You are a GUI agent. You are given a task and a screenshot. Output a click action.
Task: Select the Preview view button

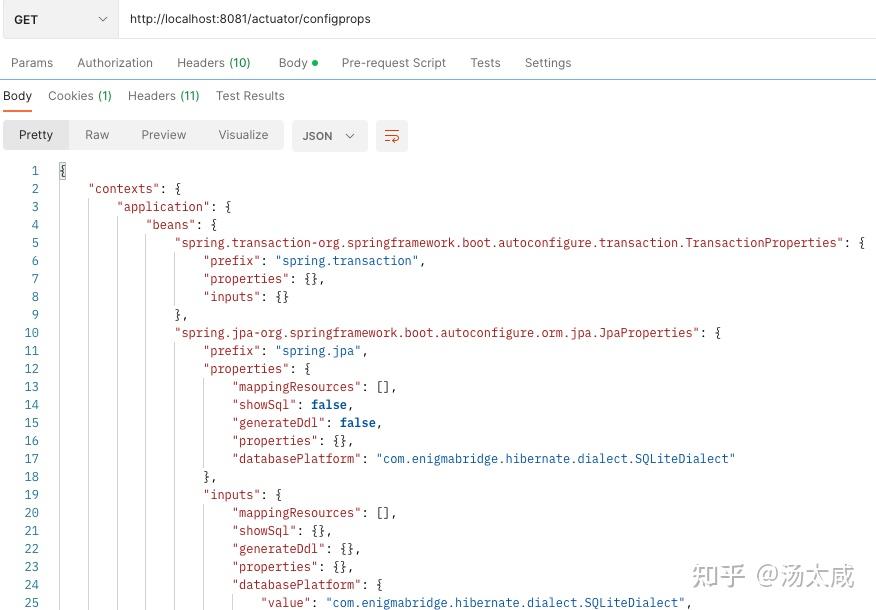click(x=164, y=135)
